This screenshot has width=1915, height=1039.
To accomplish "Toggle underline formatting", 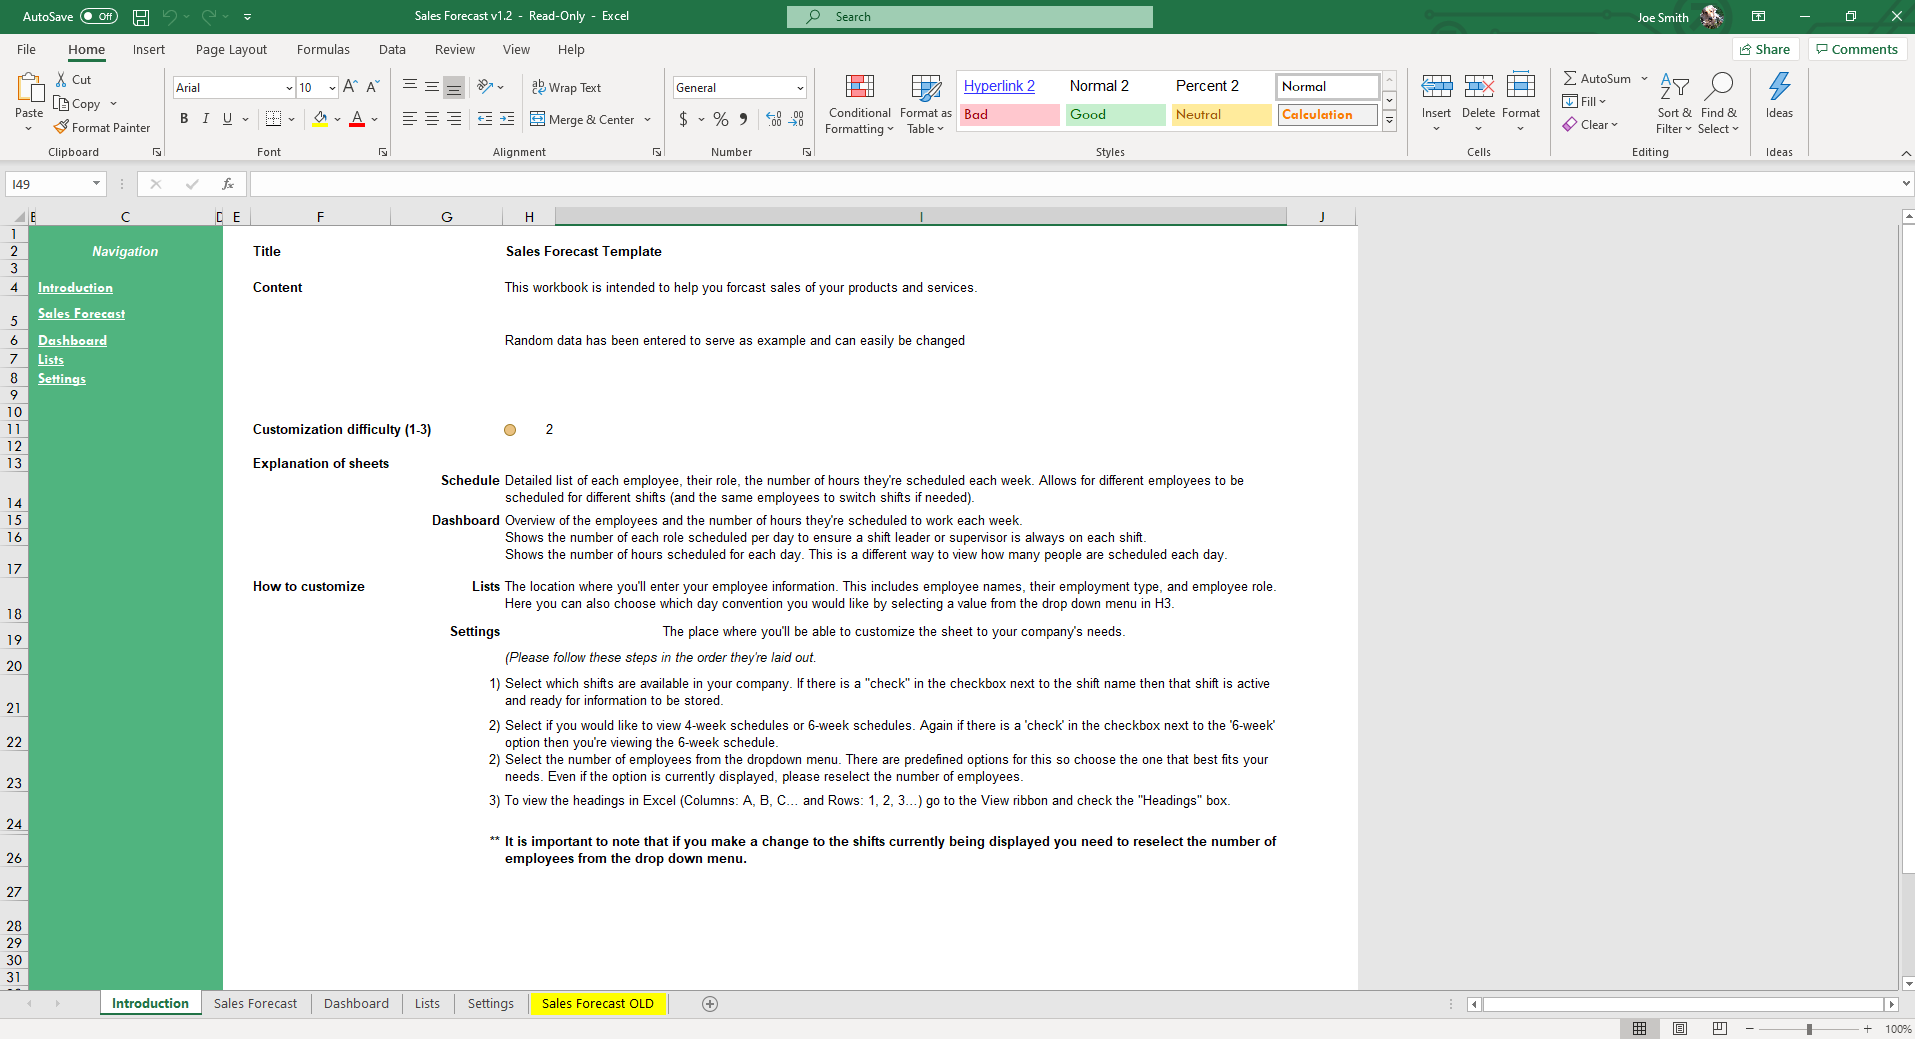I will 228,118.
